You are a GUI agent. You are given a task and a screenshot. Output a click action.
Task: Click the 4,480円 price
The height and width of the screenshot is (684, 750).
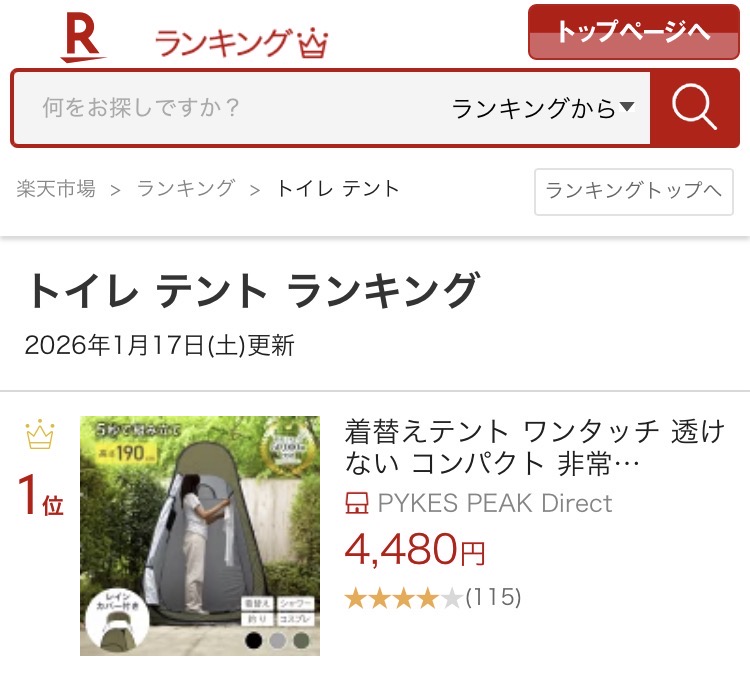pyautogui.click(x=415, y=550)
